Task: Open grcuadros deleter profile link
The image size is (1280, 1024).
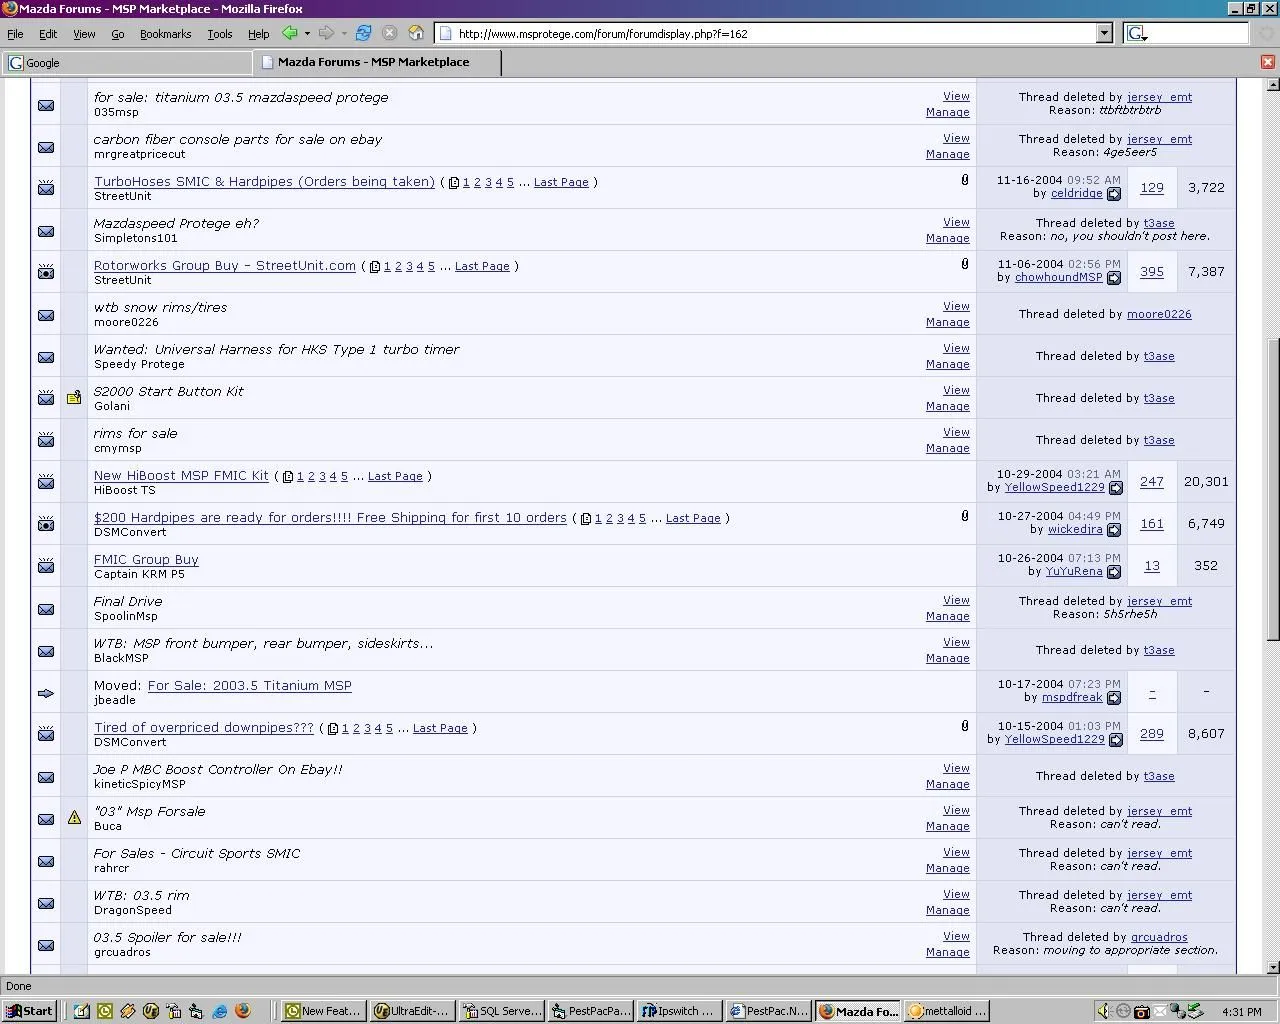Action: [1159, 937]
